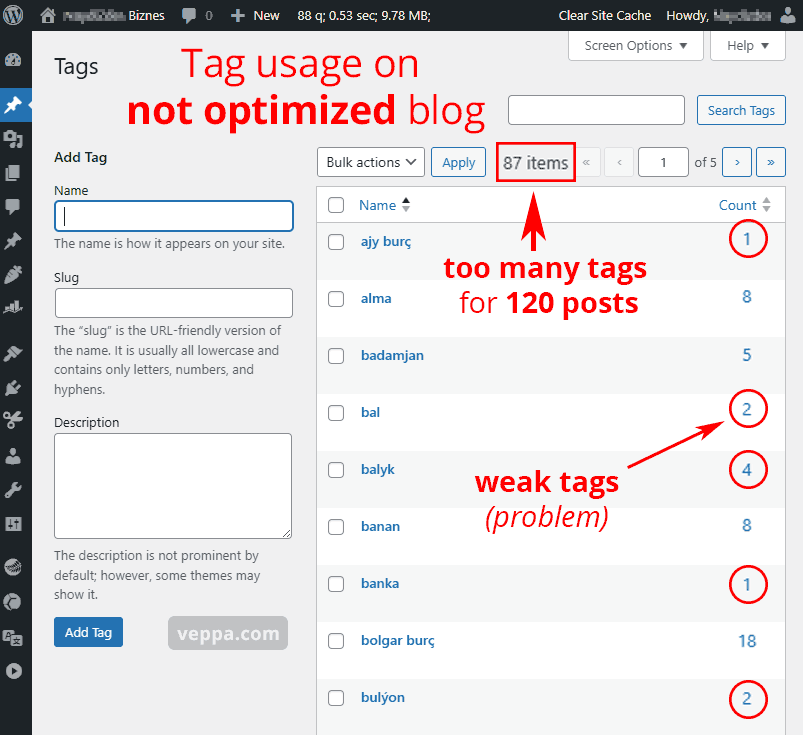Check the box for tag banka
Viewport: 803px width, 735px height.
[x=336, y=583]
